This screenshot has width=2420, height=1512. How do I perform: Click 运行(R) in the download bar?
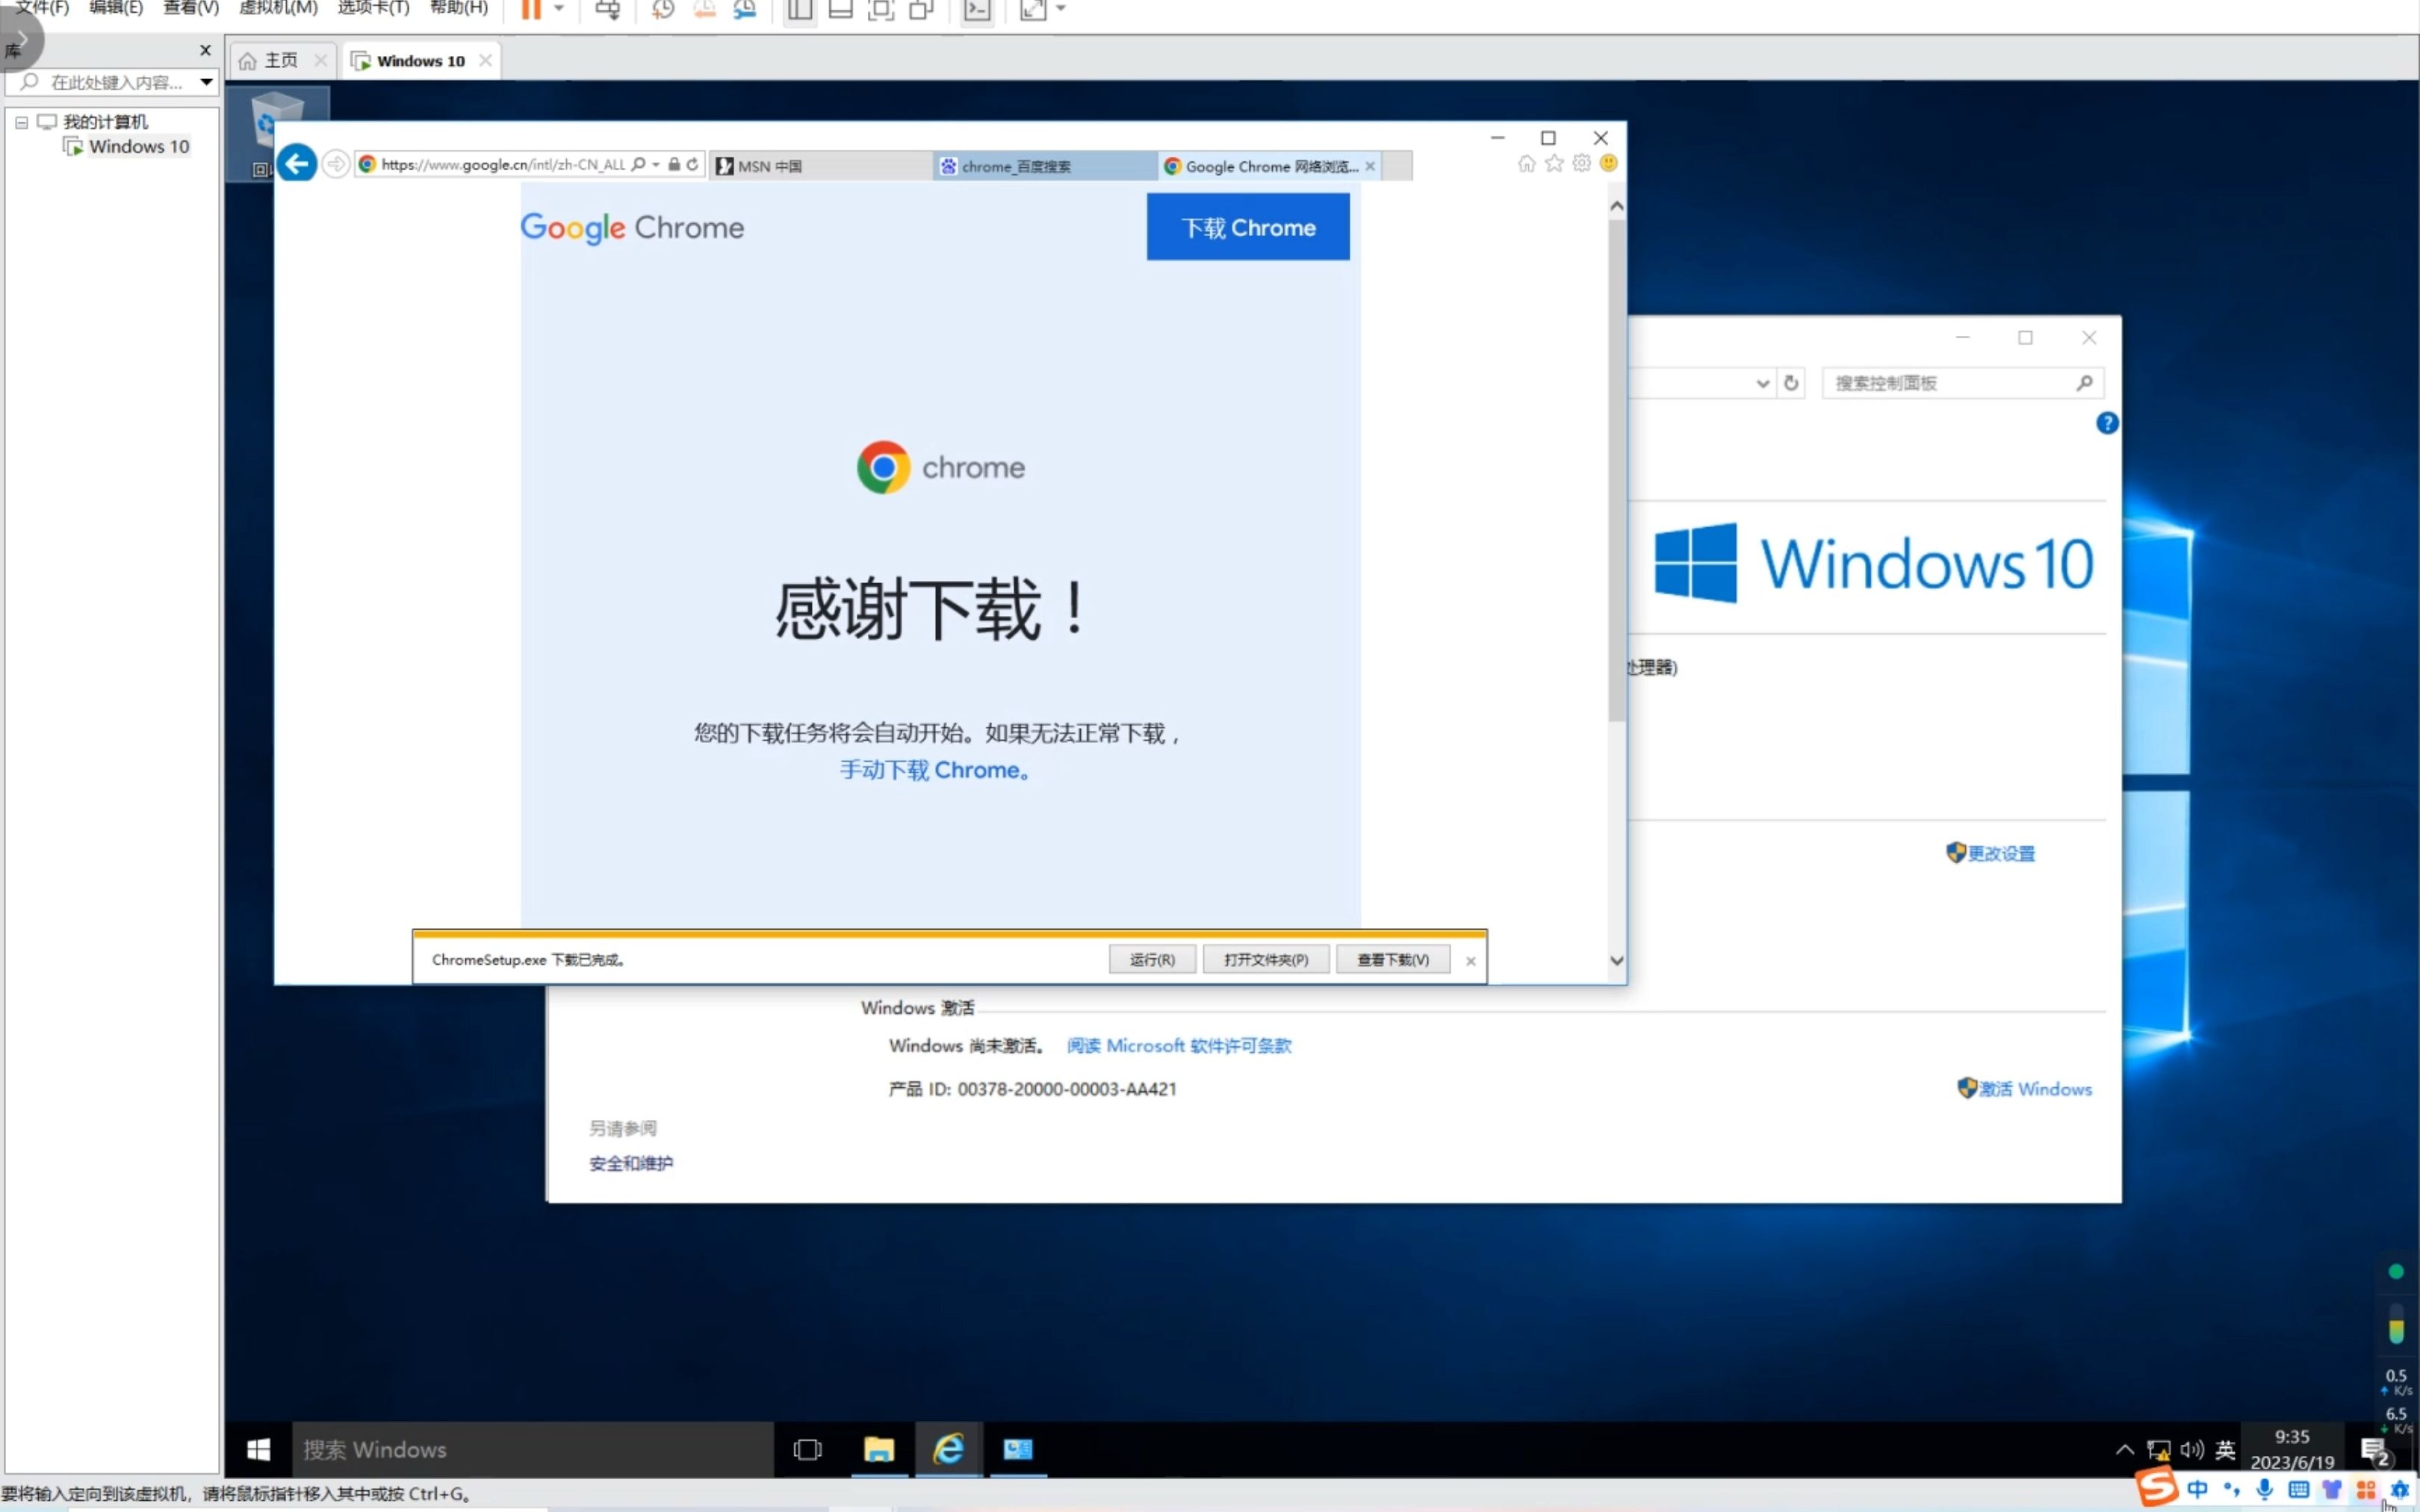[x=1152, y=960]
